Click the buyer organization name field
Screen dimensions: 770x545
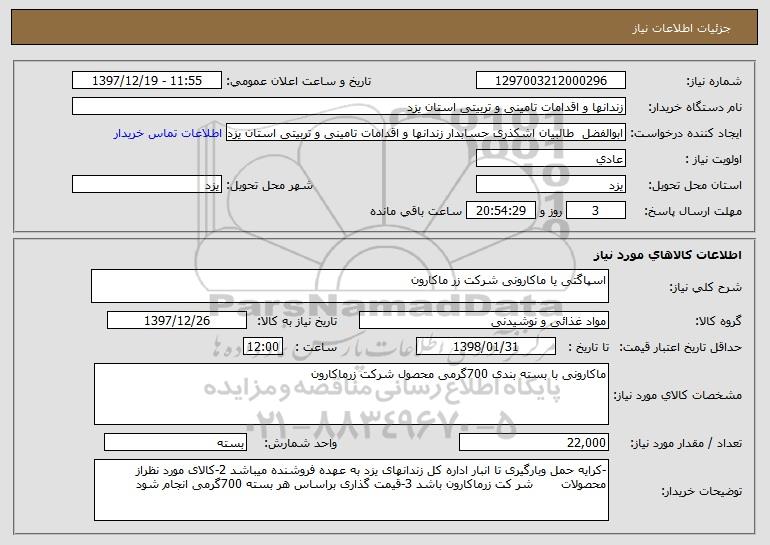pyautogui.click(x=349, y=107)
